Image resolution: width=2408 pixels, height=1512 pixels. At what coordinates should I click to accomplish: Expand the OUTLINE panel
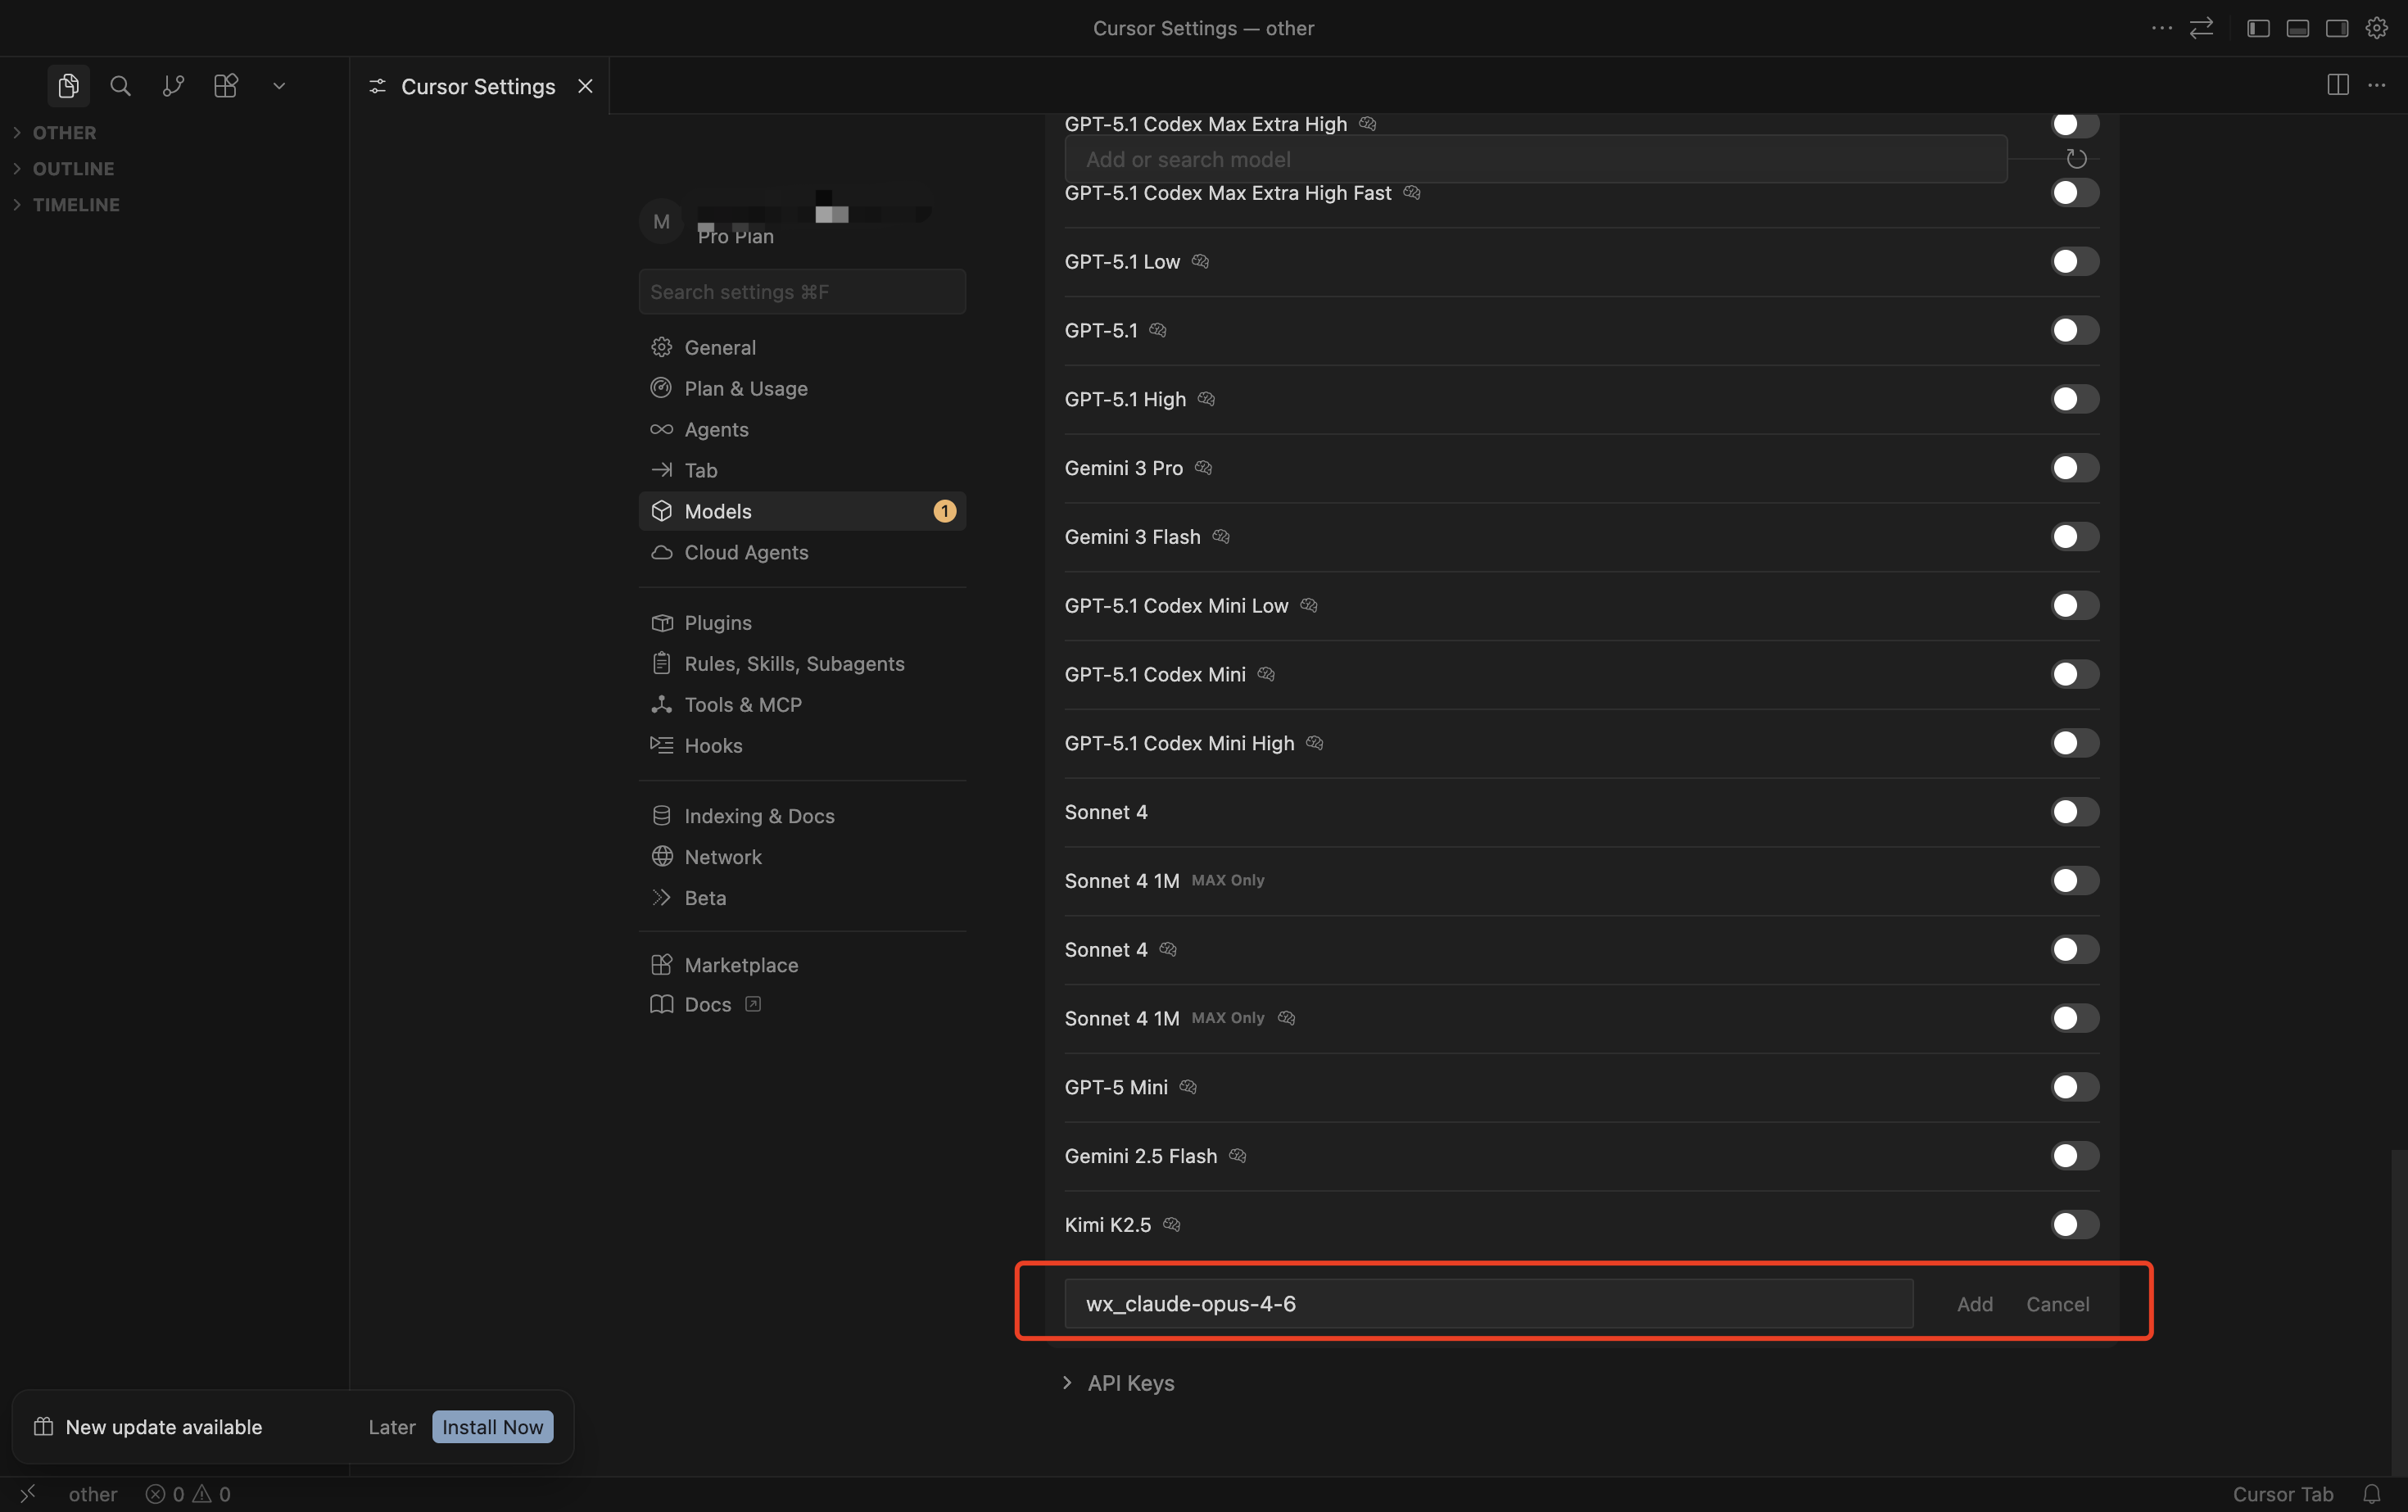tap(73, 169)
